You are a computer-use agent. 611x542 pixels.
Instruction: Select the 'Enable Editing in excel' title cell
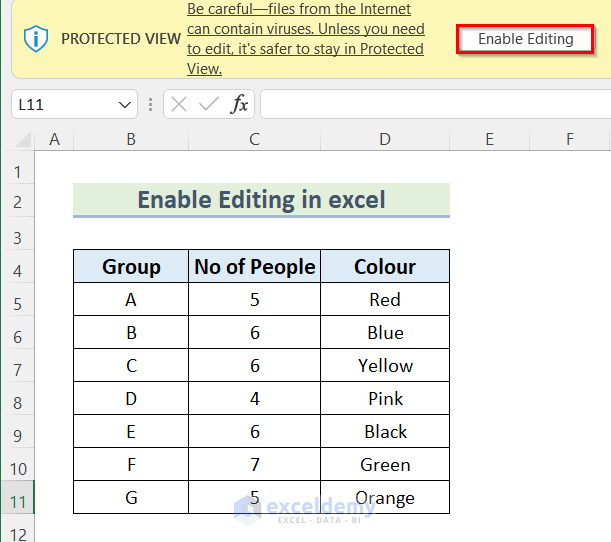(261, 200)
